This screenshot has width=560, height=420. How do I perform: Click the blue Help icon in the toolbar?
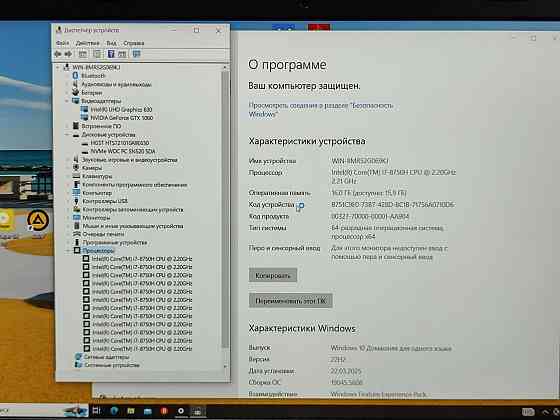click(111, 54)
